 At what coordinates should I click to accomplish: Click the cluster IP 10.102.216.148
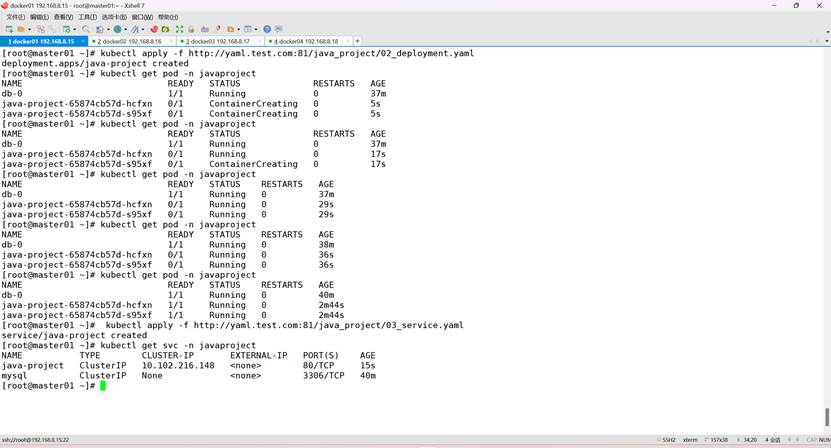(178, 365)
